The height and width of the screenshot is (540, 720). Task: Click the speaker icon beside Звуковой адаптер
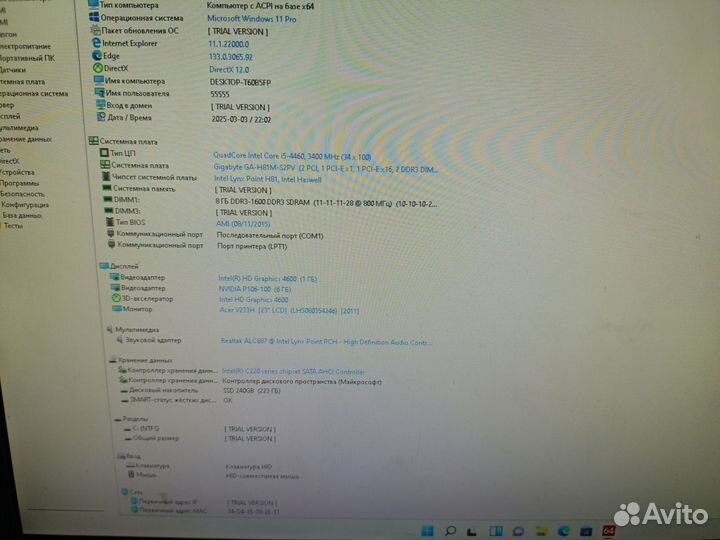[x=120, y=340]
